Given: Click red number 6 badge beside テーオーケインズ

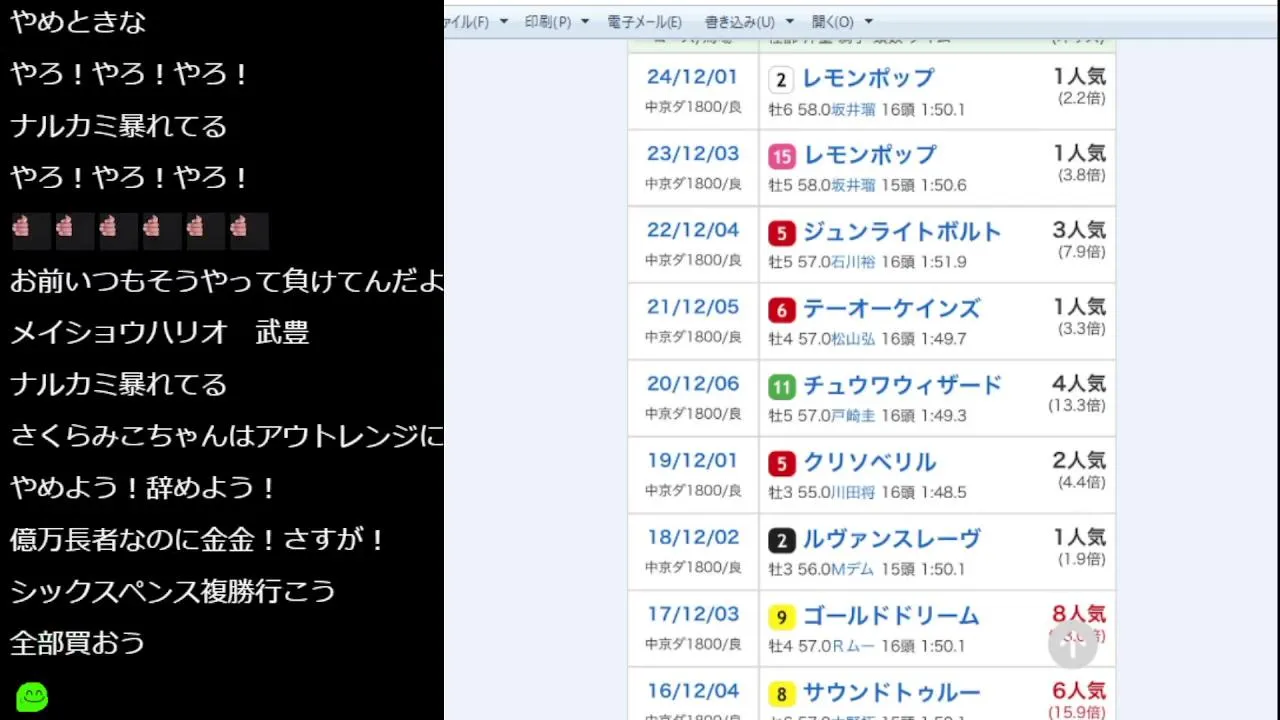Looking at the screenshot, I should [x=781, y=311].
